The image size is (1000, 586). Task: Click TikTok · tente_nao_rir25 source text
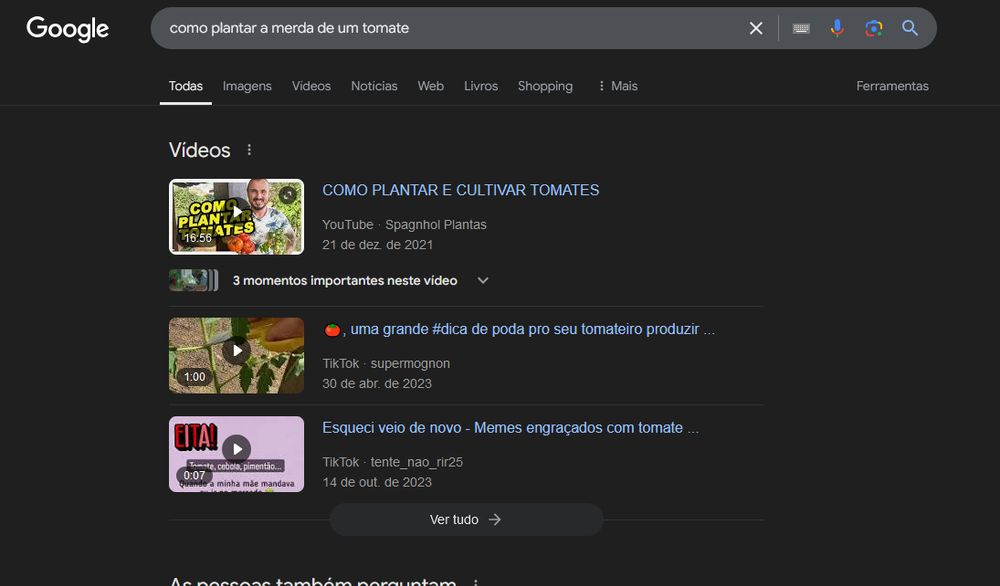pos(392,462)
